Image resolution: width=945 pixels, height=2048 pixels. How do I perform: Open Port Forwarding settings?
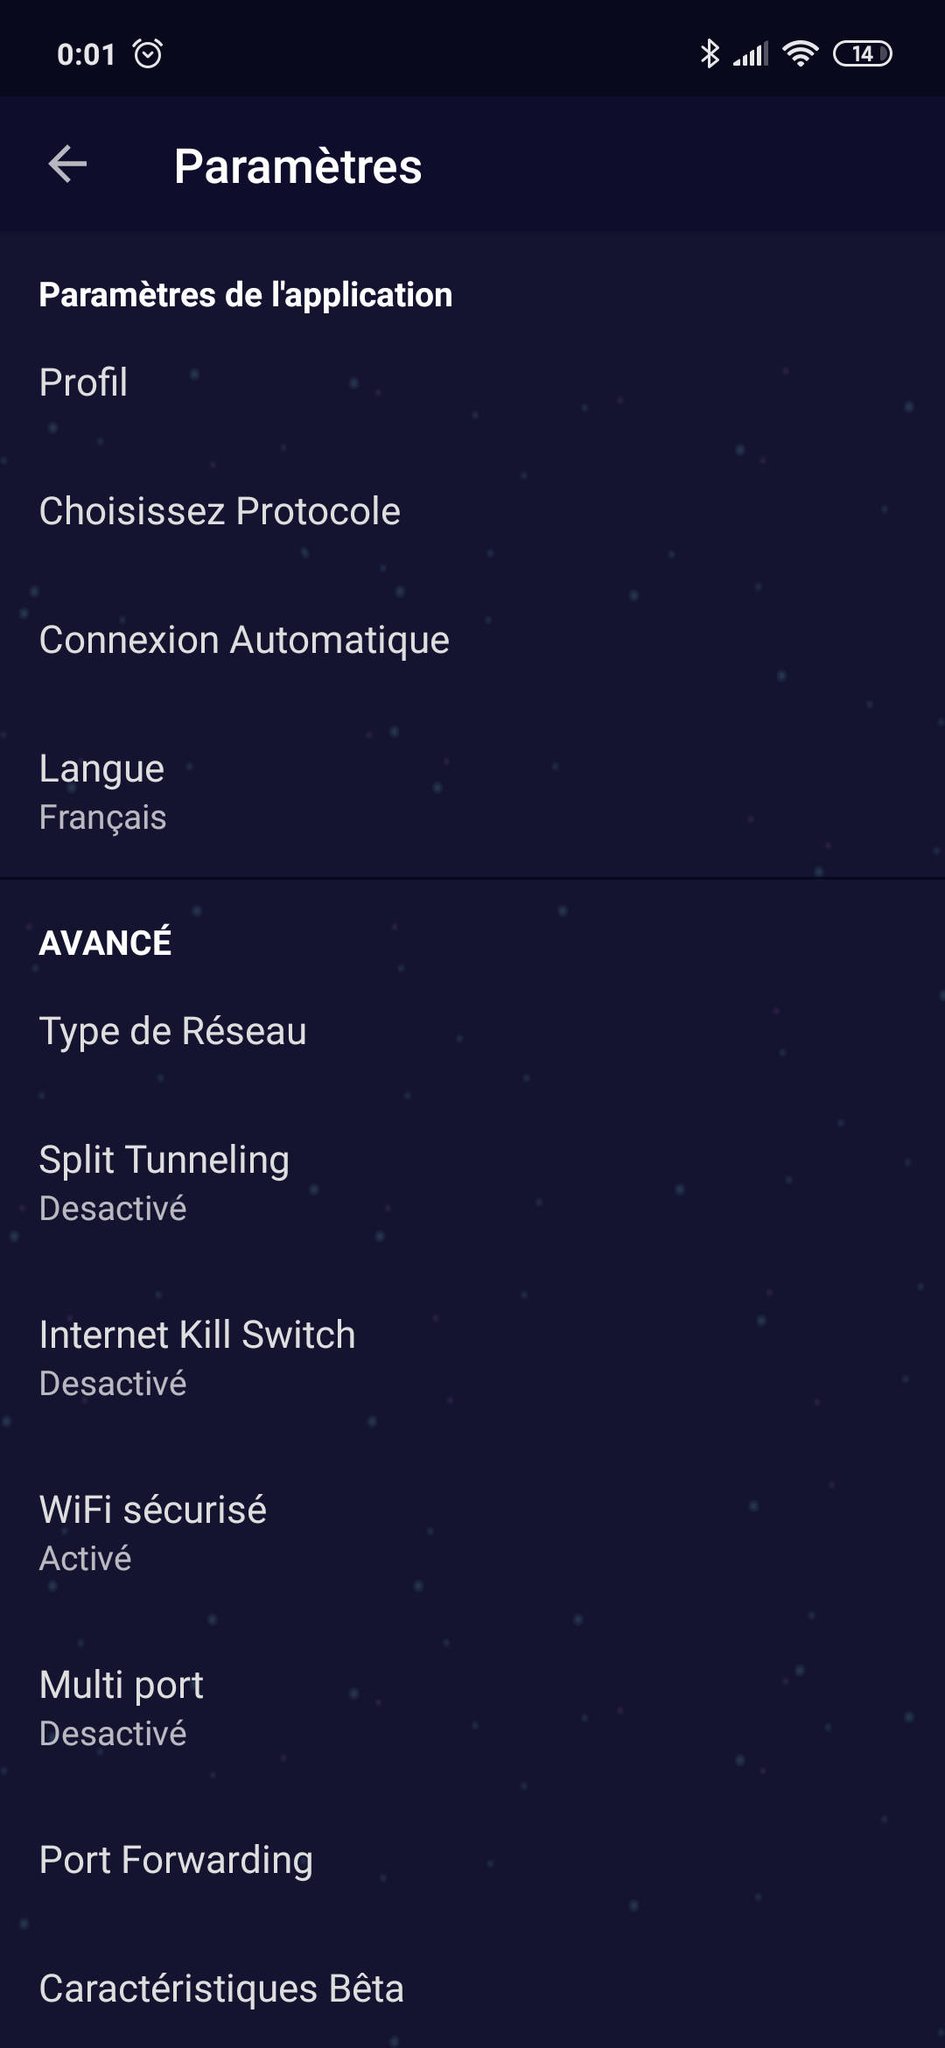(x=175, y=1860)
